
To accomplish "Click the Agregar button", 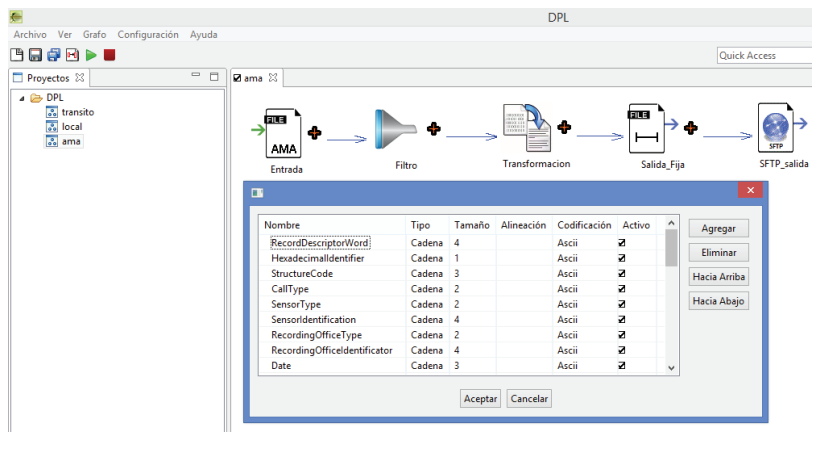I will click(718, 229).
